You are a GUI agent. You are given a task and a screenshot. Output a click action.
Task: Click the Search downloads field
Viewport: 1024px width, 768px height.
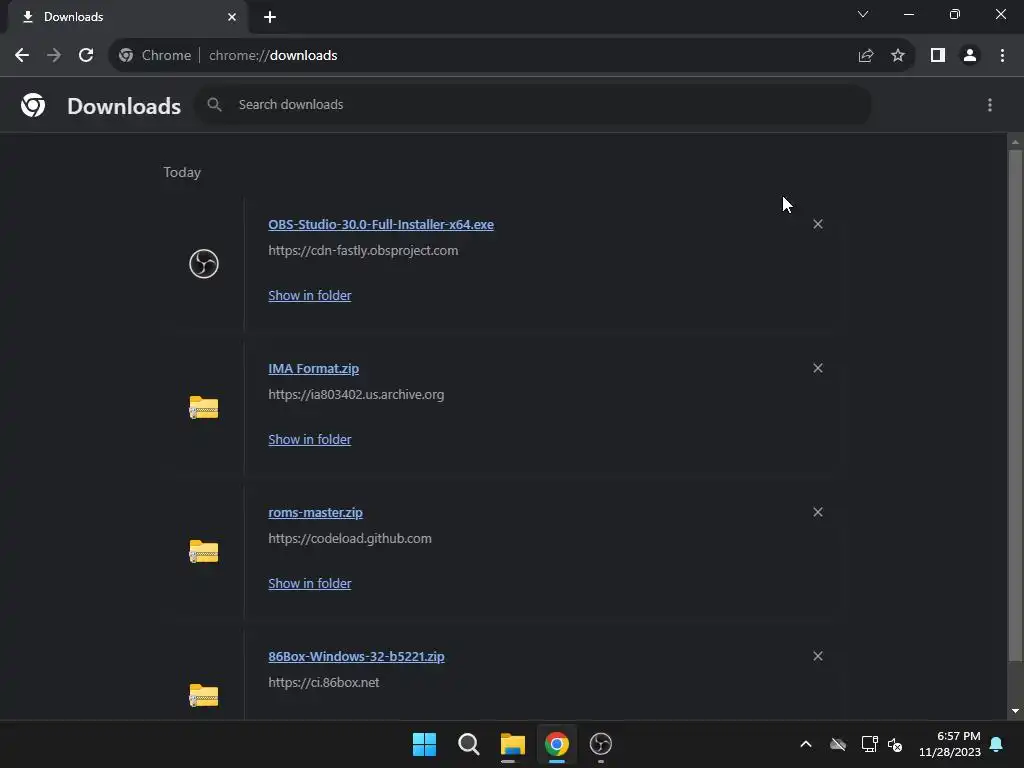click(x=533, y=104)
